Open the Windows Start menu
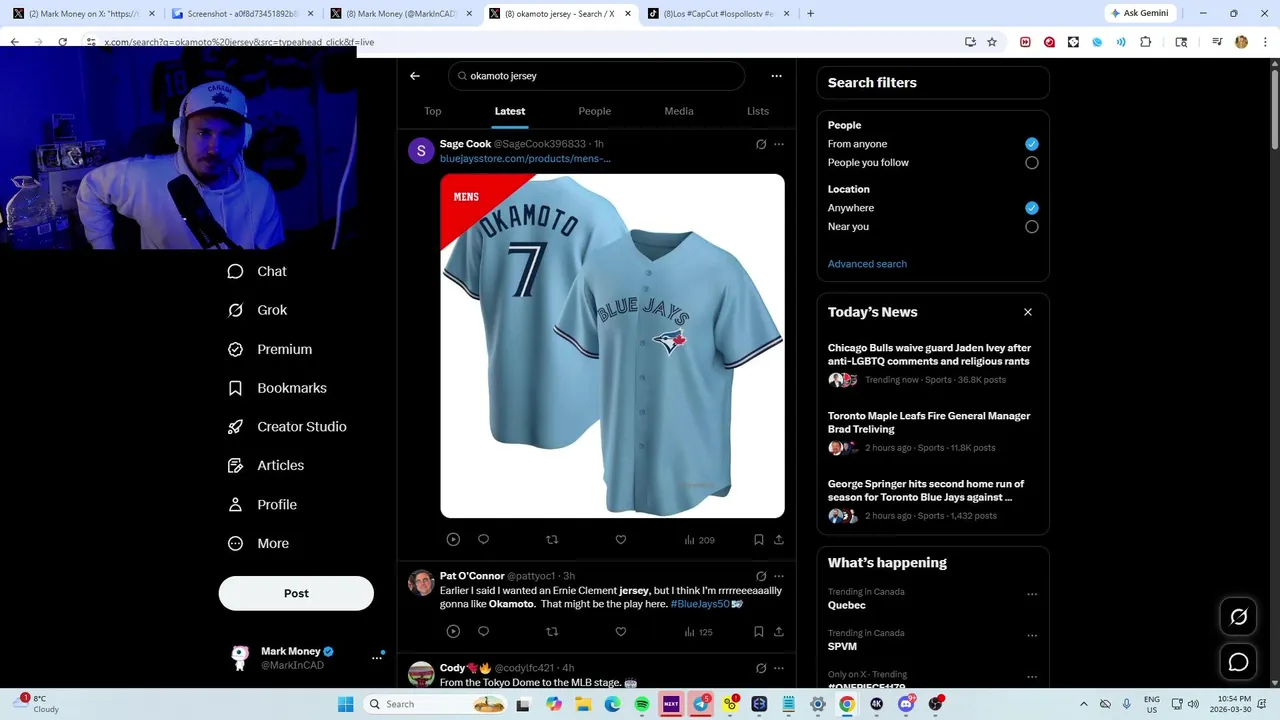1280x720 pixels. click(346, 704)
